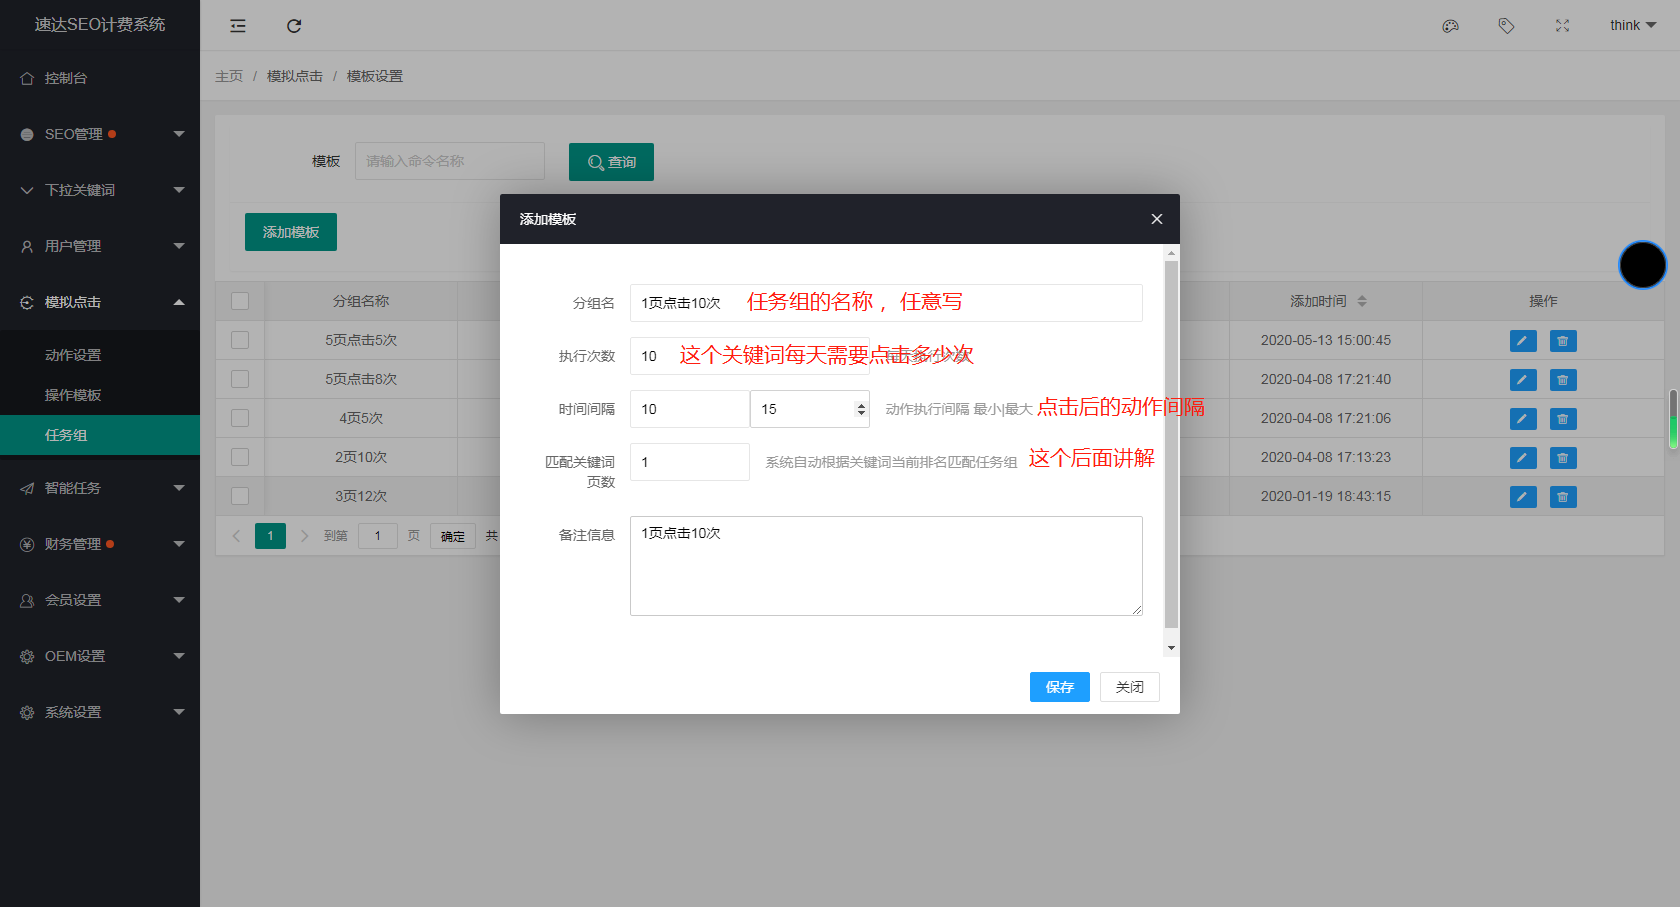Click the refresh icon in top bar
The width and height of the screenshot is (1680, 907).
tap(294, 26)
